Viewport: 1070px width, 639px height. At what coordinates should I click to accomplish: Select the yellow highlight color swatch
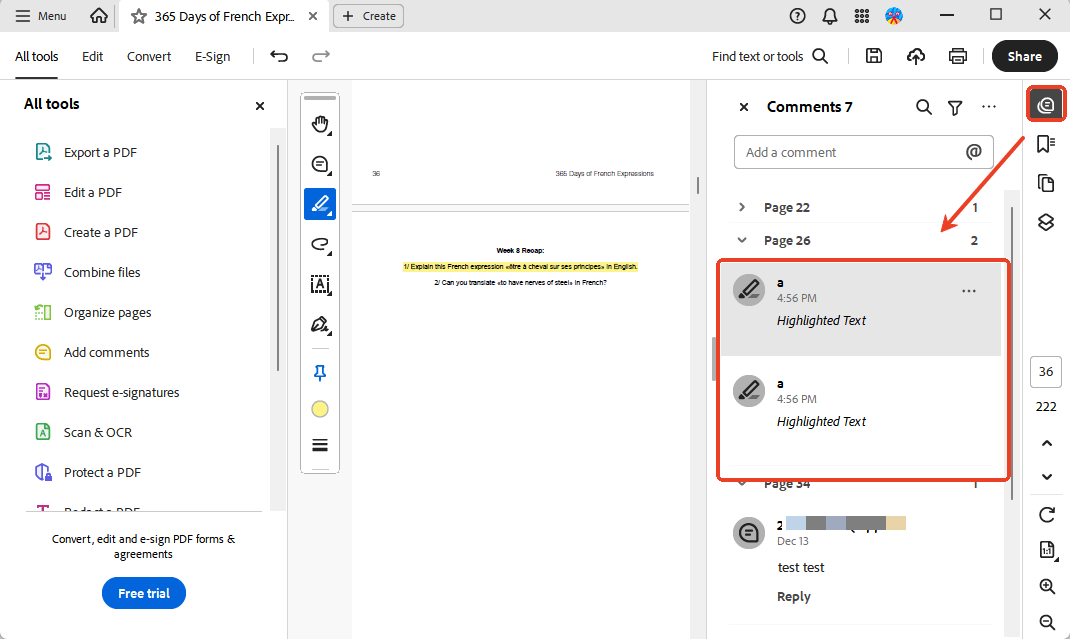pyautogui.click(x=320, y=409)
